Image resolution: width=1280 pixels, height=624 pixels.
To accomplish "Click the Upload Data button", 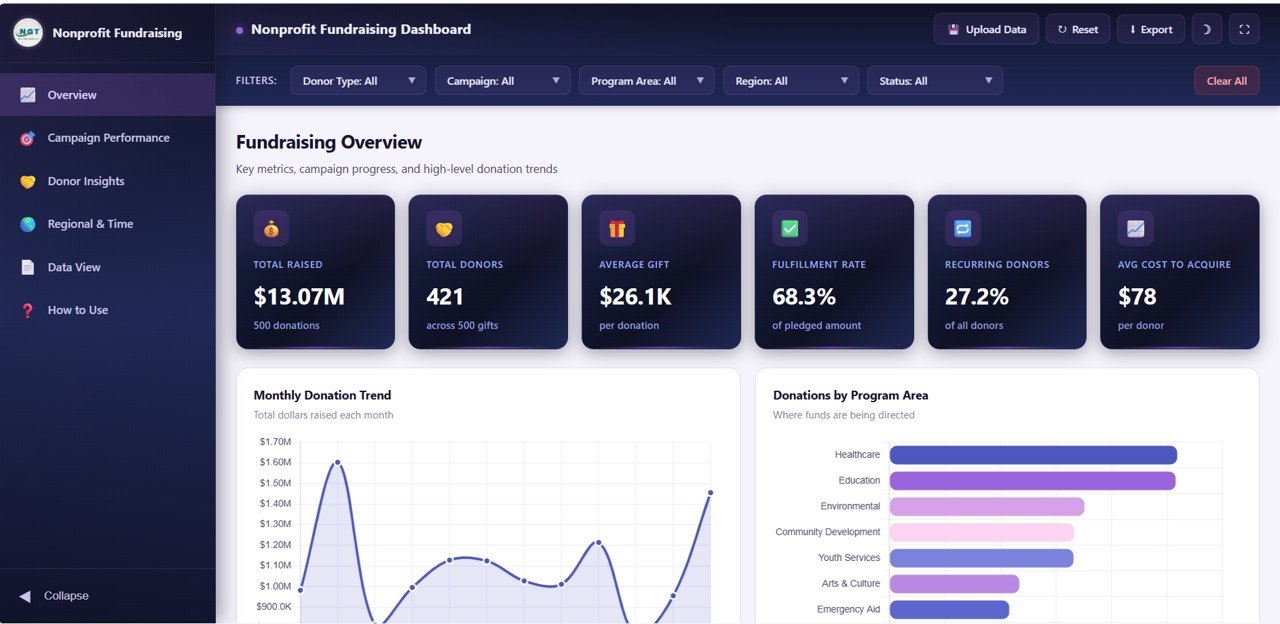I will pos(986,29).
